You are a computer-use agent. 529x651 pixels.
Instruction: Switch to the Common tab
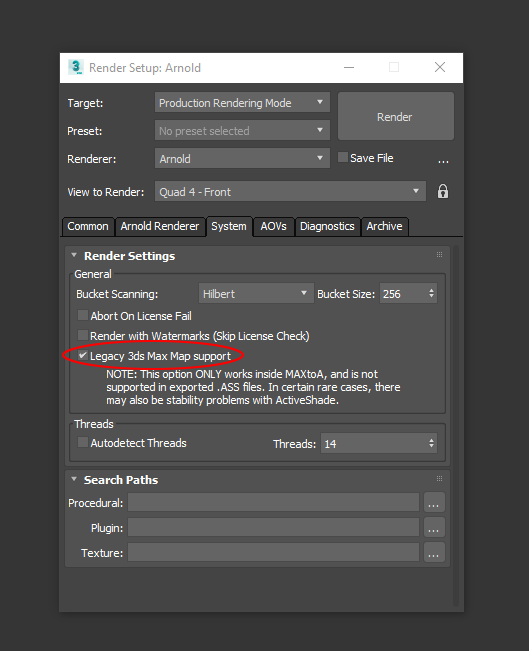click(88, 226)
